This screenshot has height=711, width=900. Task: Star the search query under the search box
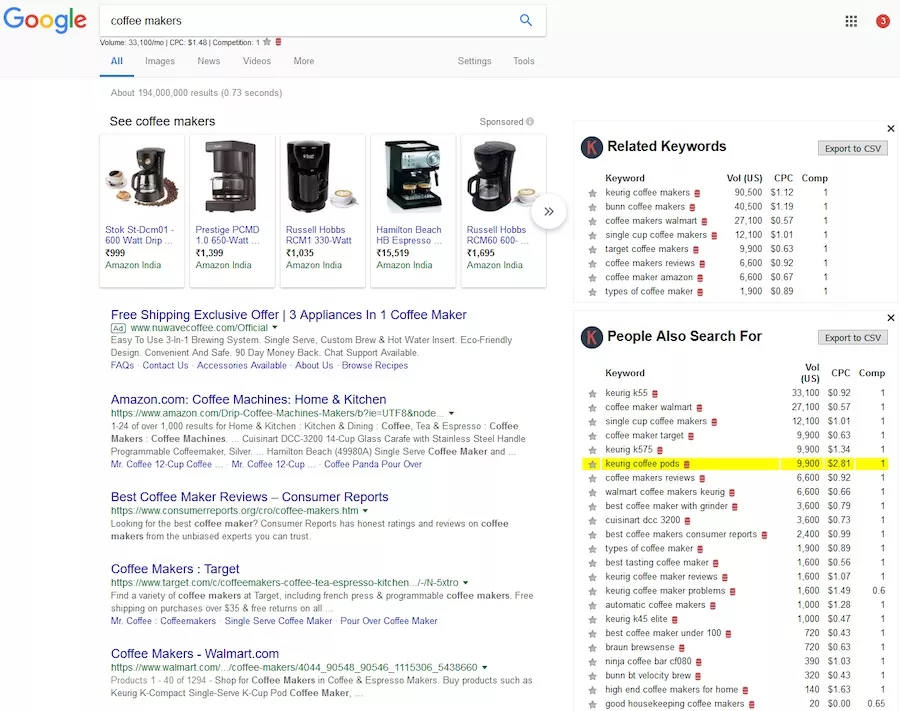click(267, 42)
